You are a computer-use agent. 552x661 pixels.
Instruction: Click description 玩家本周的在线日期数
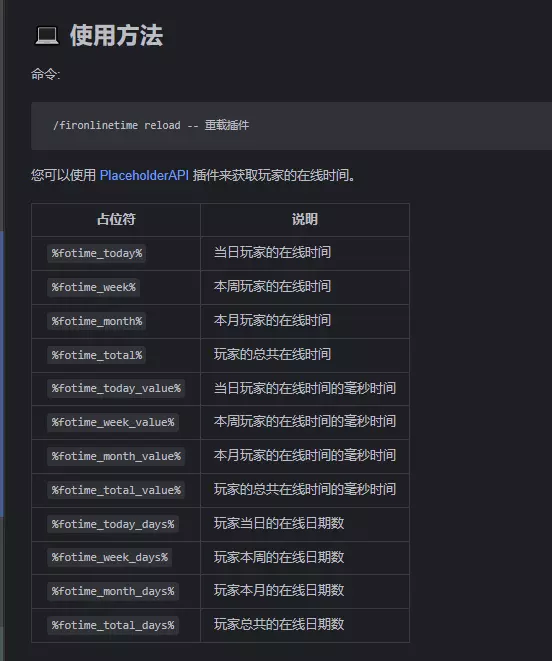[279, 557]
